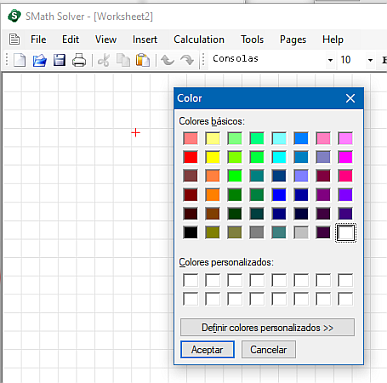
Task: Save the worksheet using the floppy icon
Action: [x=59, y=60]
